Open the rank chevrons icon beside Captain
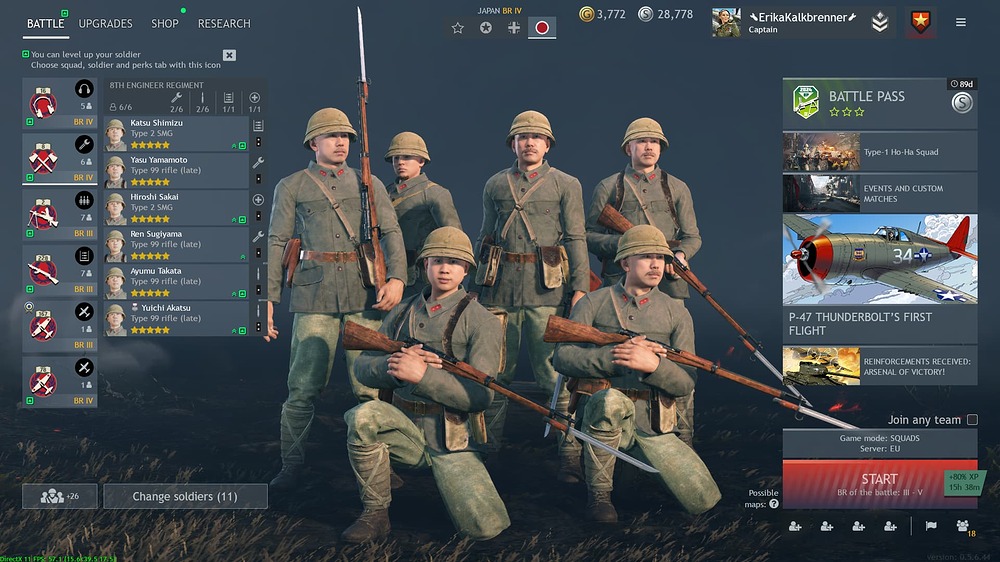The image size is (1000, 562). (880, 23)
